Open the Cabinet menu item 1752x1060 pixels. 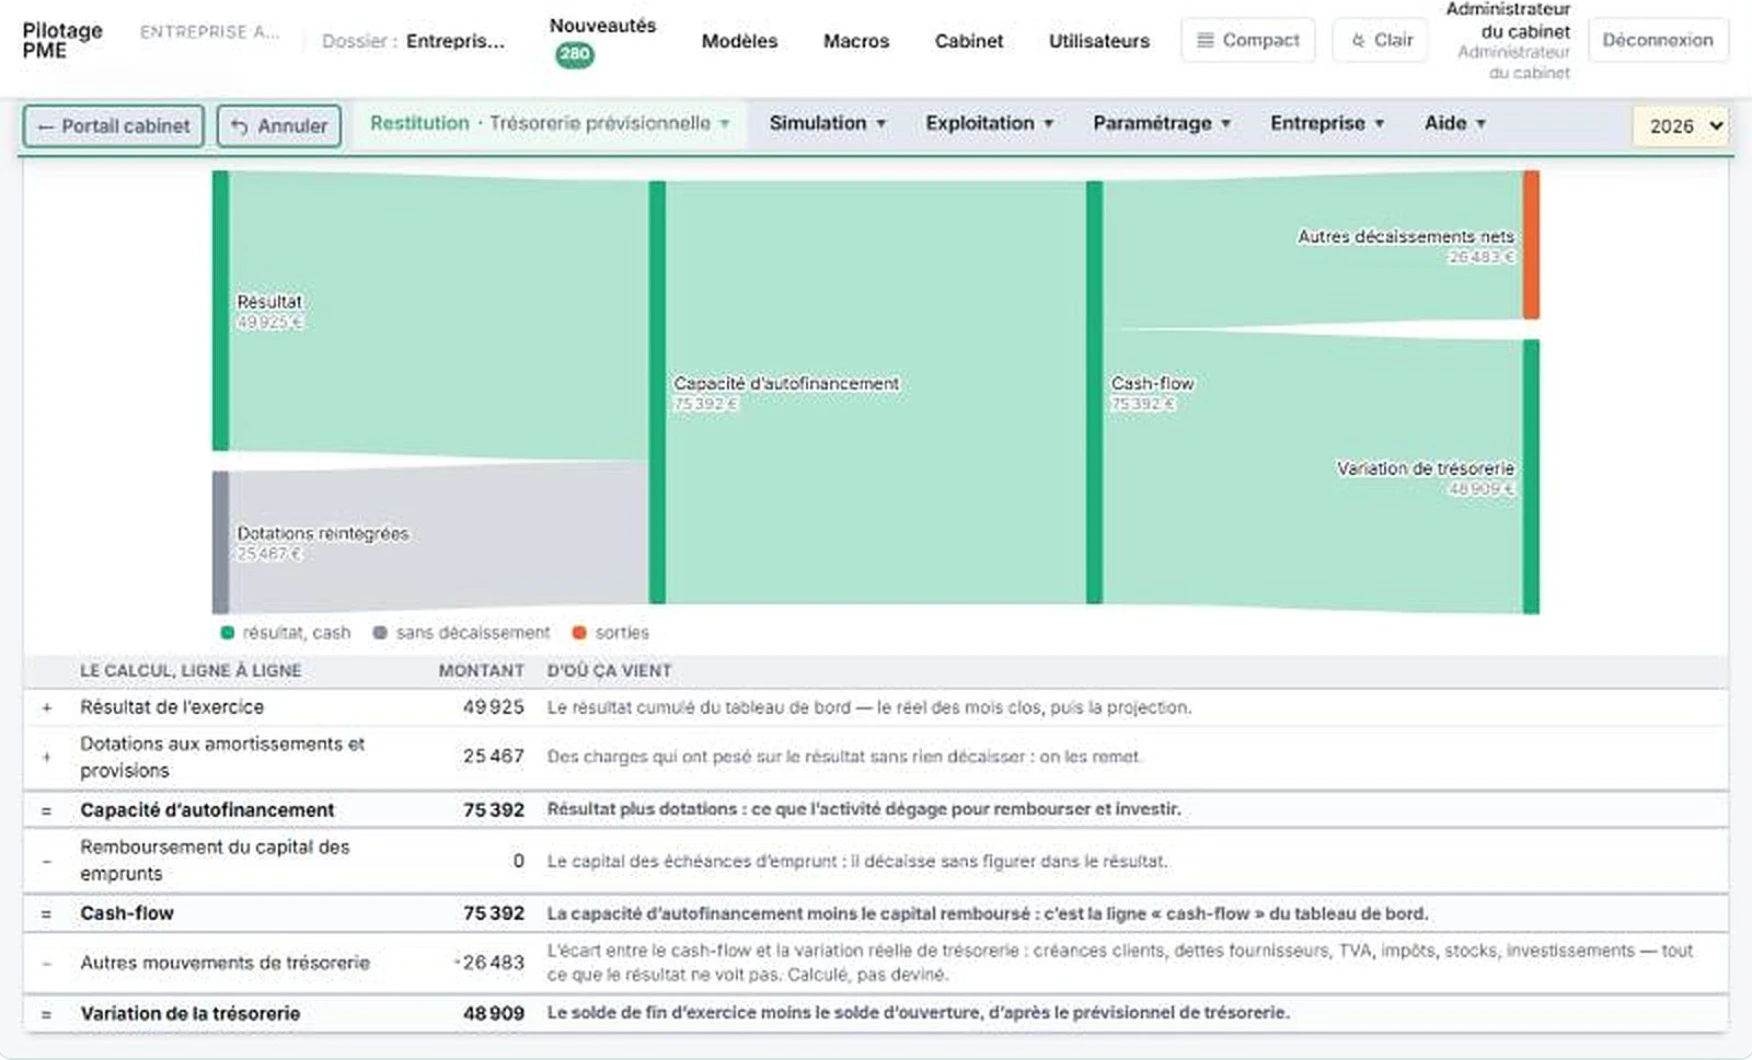coord(968,41)
